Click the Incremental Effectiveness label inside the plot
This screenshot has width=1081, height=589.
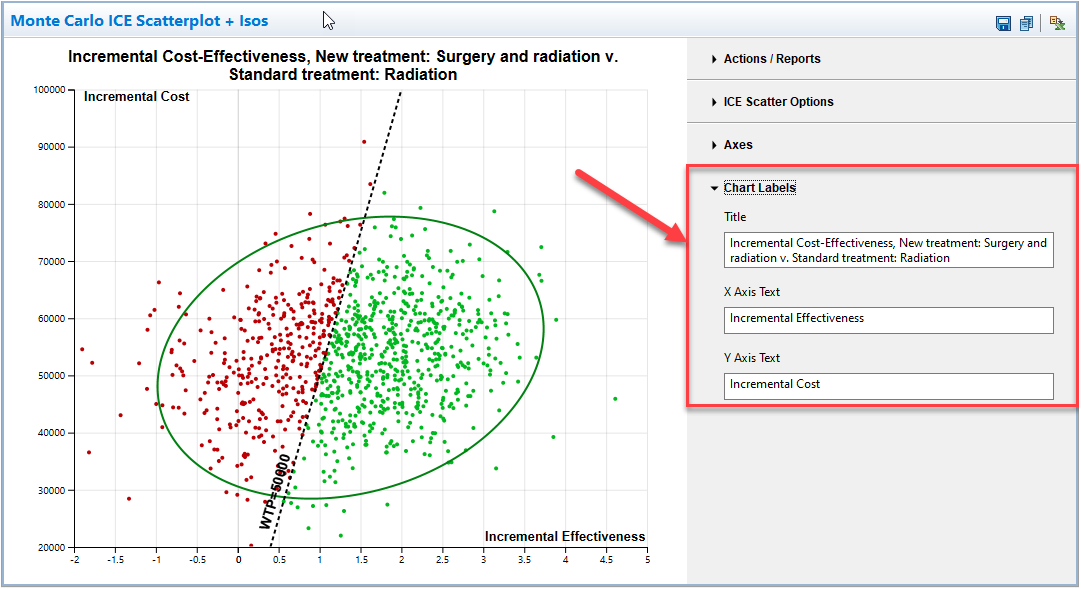pyautogui.click(x=565, y=537)
